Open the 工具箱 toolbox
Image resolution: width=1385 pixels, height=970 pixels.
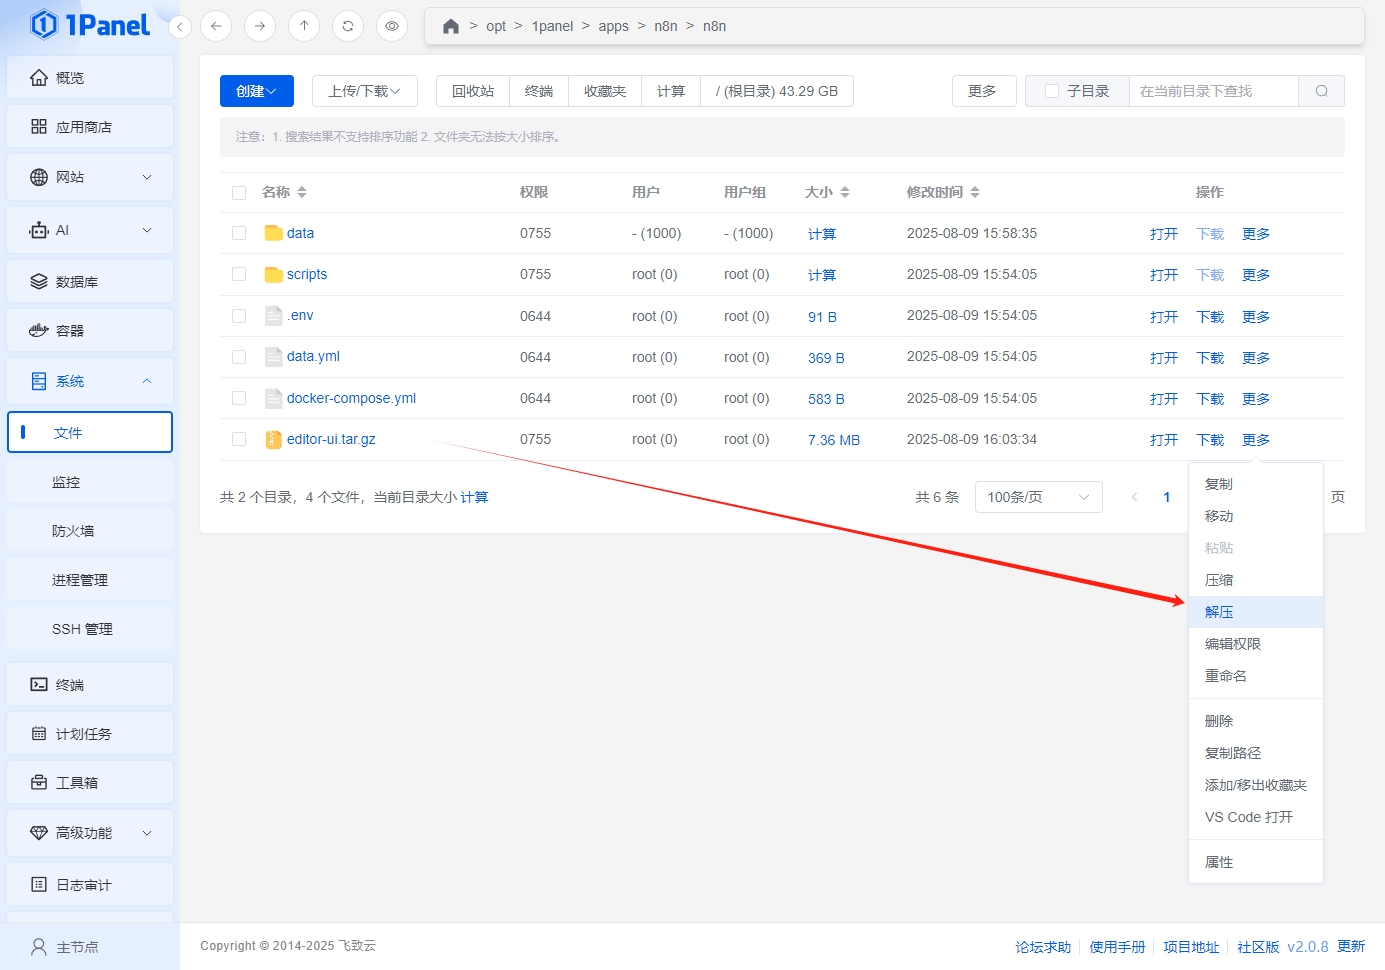tap(90, 783)
